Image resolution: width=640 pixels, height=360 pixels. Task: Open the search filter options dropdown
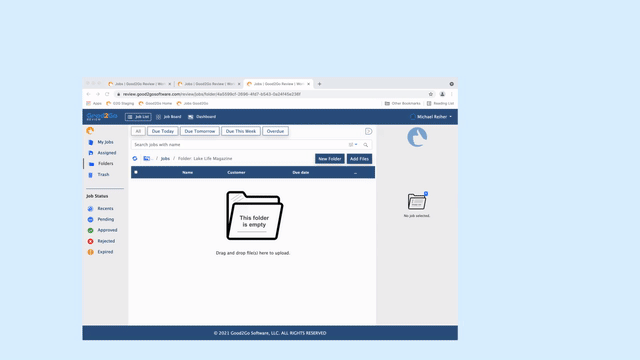click(x=353, y=144)
